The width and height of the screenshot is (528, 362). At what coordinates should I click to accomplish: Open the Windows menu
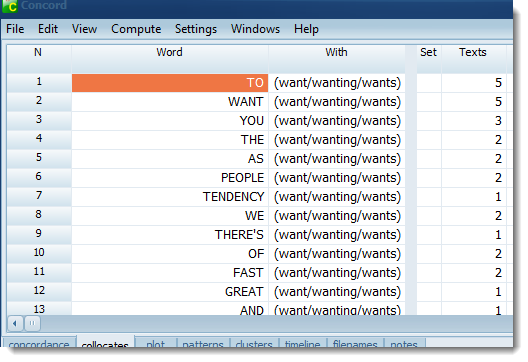coord(255,29)
